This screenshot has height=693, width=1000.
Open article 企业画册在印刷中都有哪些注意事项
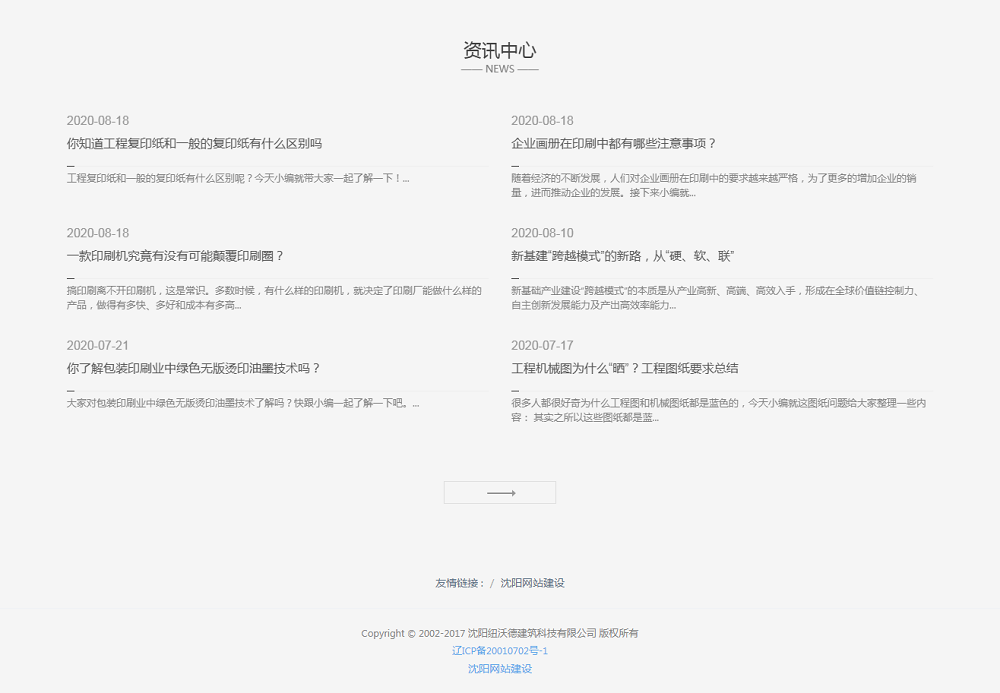[613, 144]
